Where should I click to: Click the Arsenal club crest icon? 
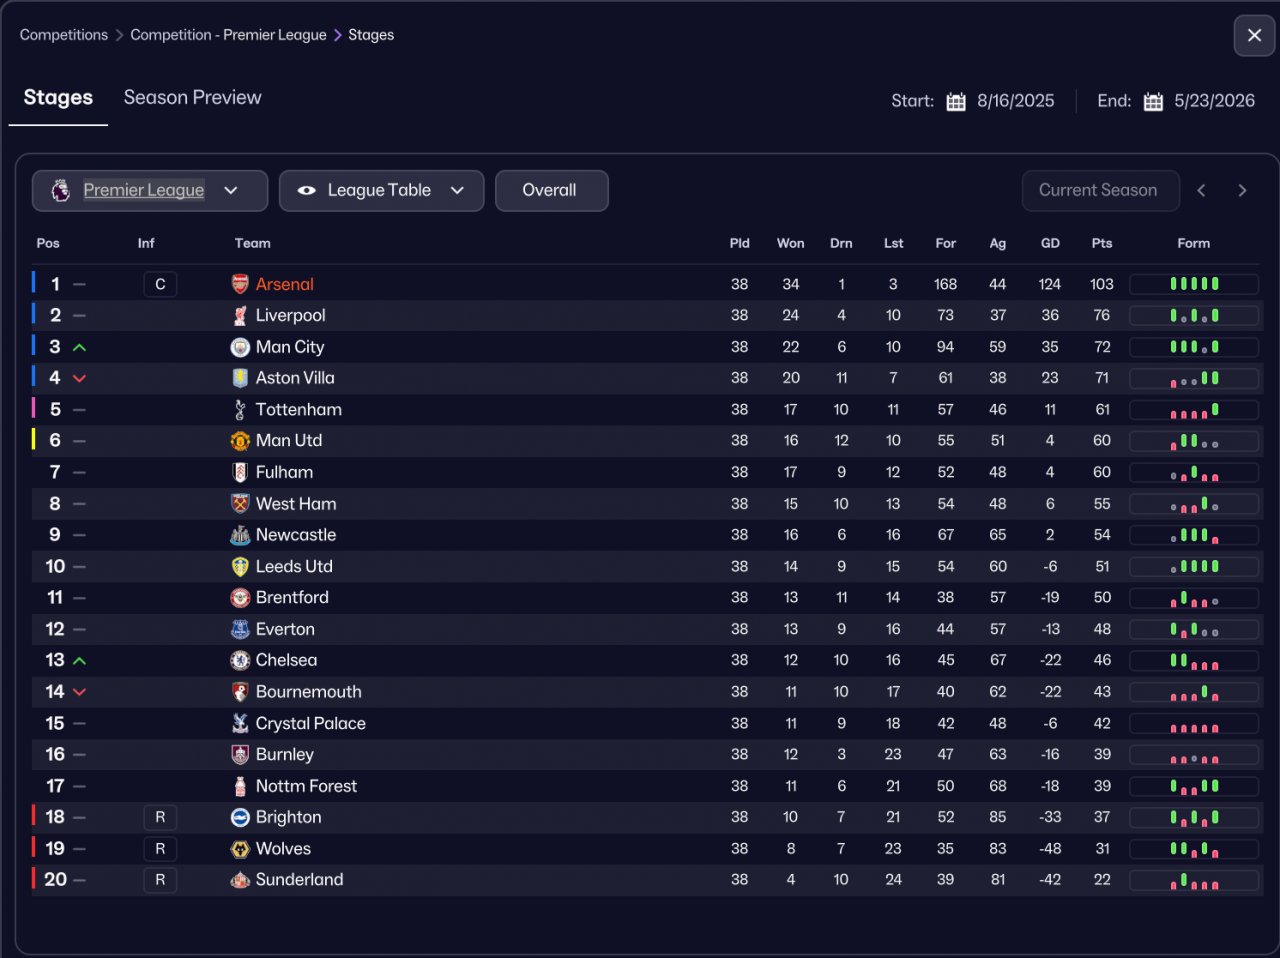coord(240,284)
